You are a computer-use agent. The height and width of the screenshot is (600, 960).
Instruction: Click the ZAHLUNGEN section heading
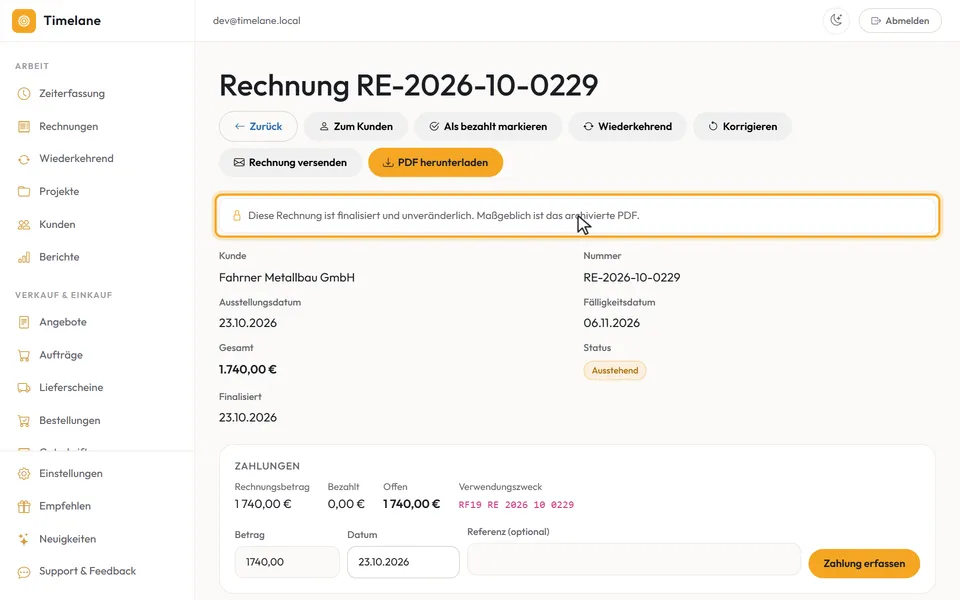[x=267, y=466]
